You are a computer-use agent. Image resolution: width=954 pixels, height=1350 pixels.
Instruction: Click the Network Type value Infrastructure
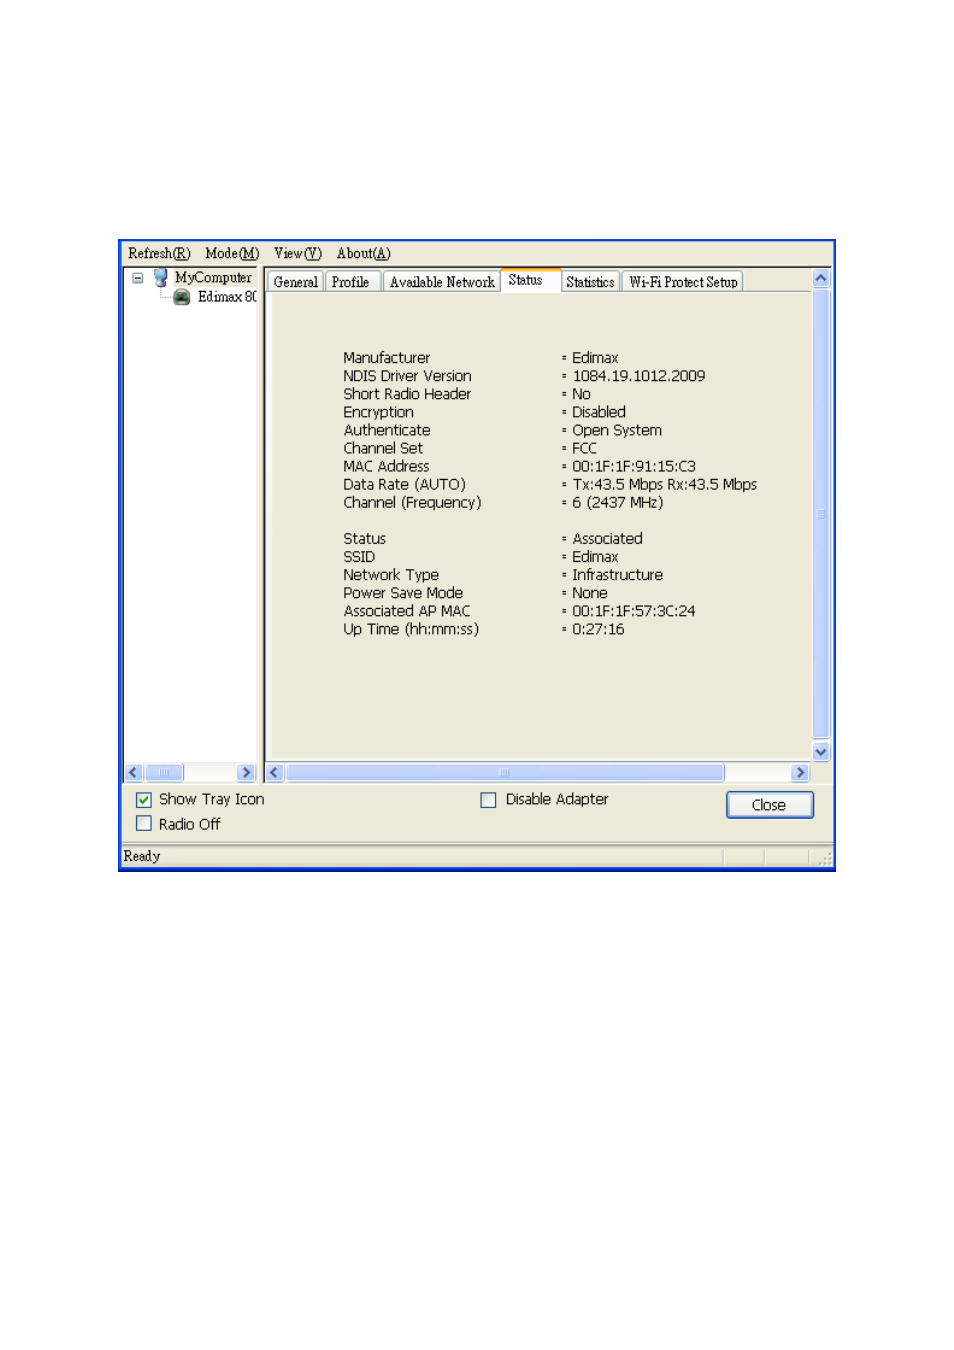pyautogui.click(x=618, y=575)
